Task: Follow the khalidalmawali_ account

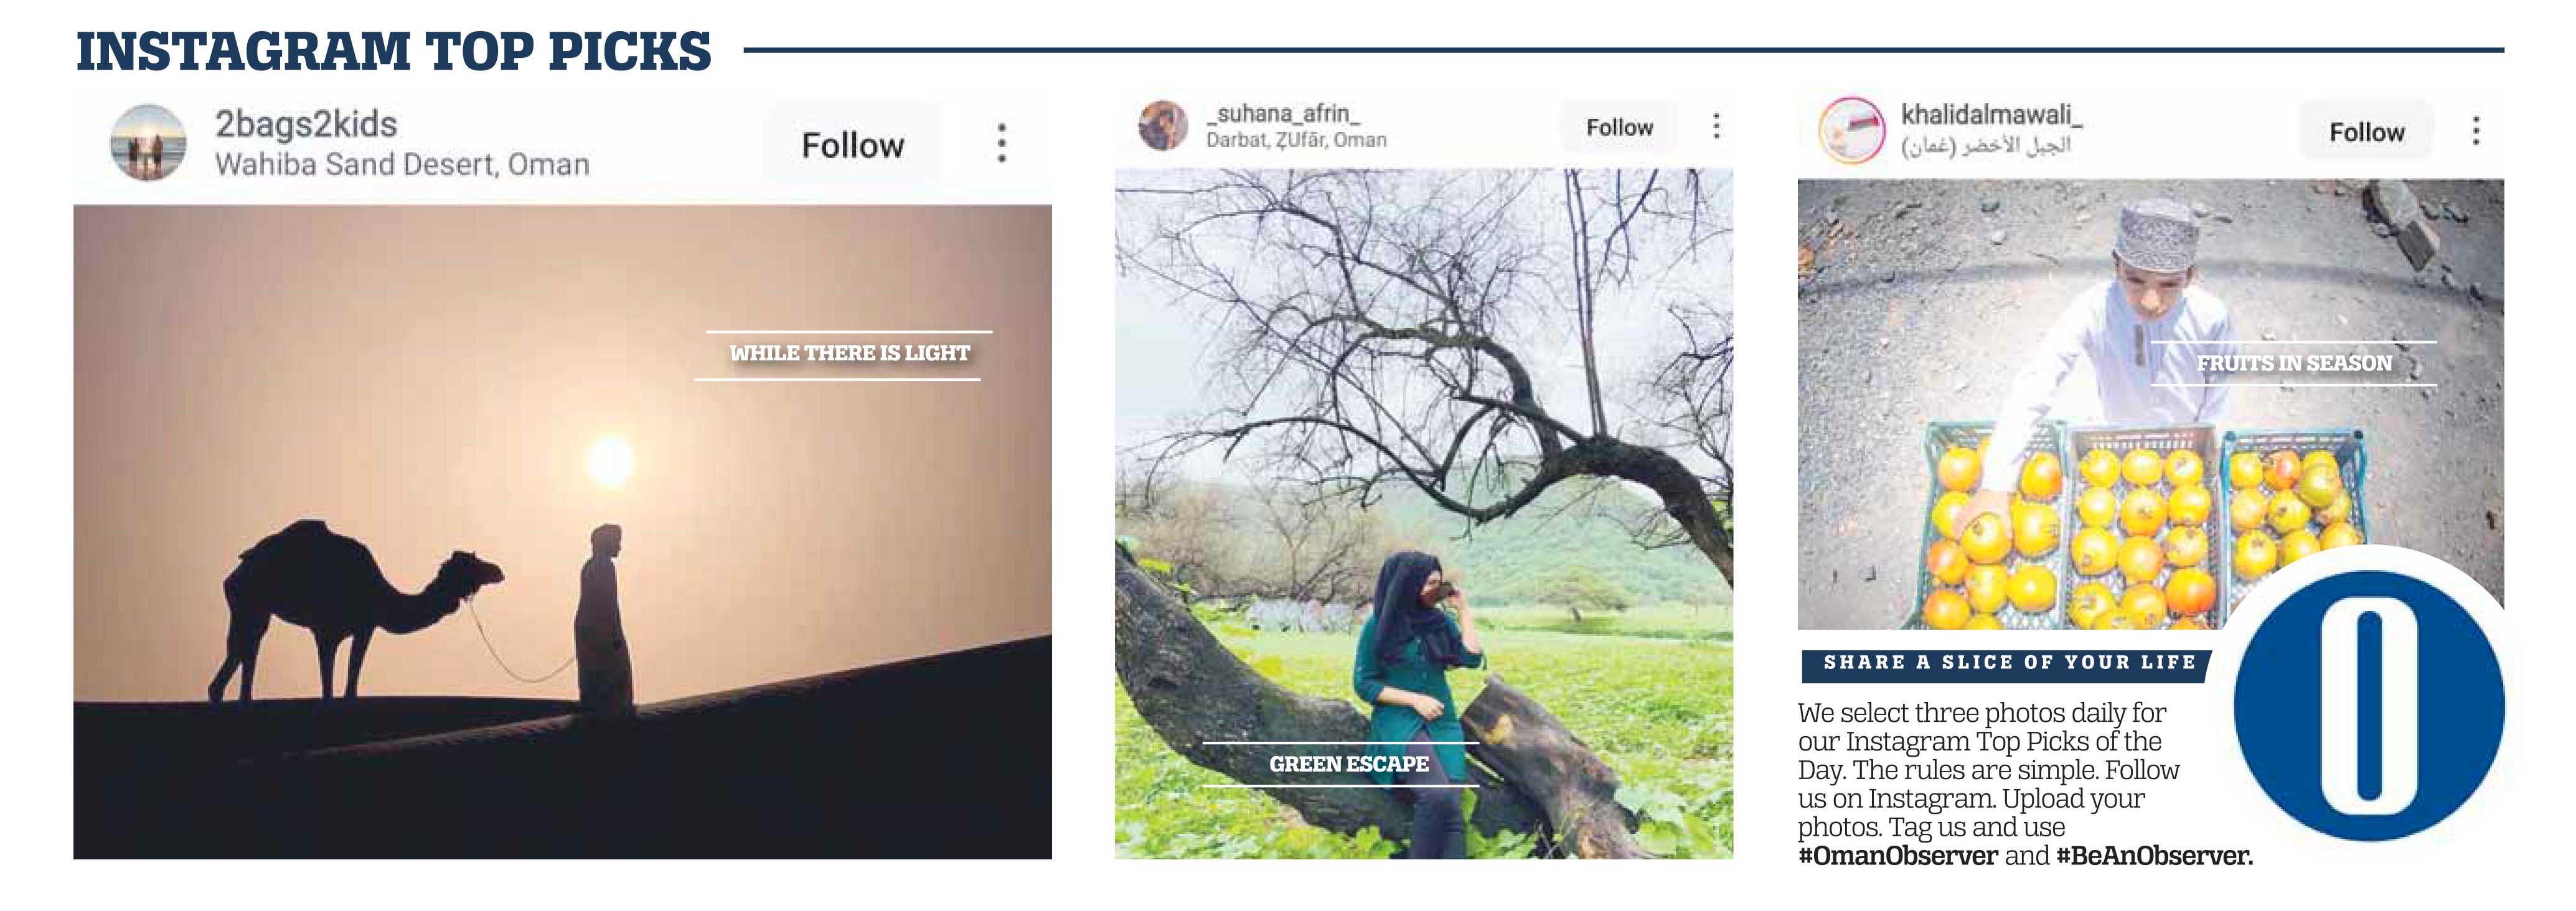Action: tap(2366, 132)
